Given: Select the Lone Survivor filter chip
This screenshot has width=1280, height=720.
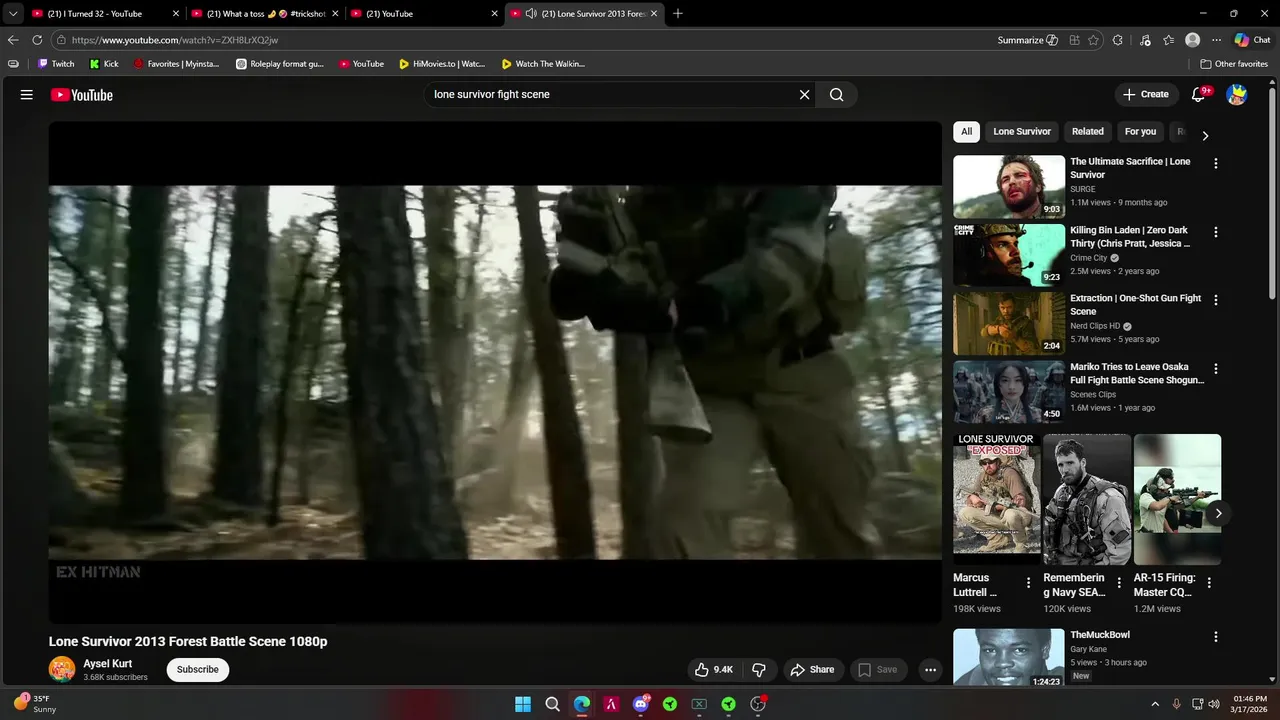Looking at the screenshot, I should click(1022, 131).
